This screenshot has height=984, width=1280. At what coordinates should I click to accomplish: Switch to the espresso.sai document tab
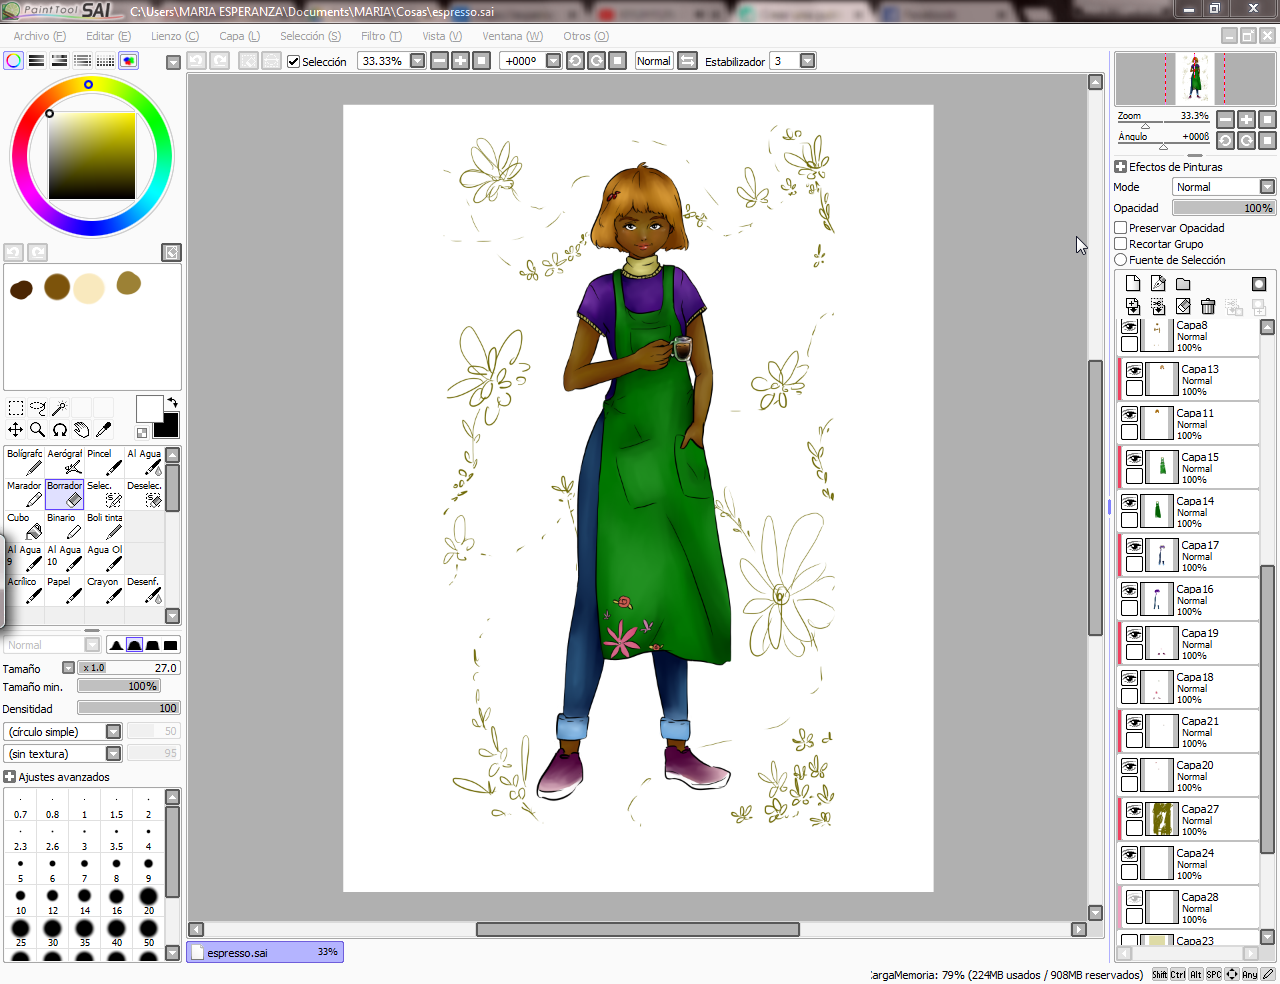(x=264, y=953)
